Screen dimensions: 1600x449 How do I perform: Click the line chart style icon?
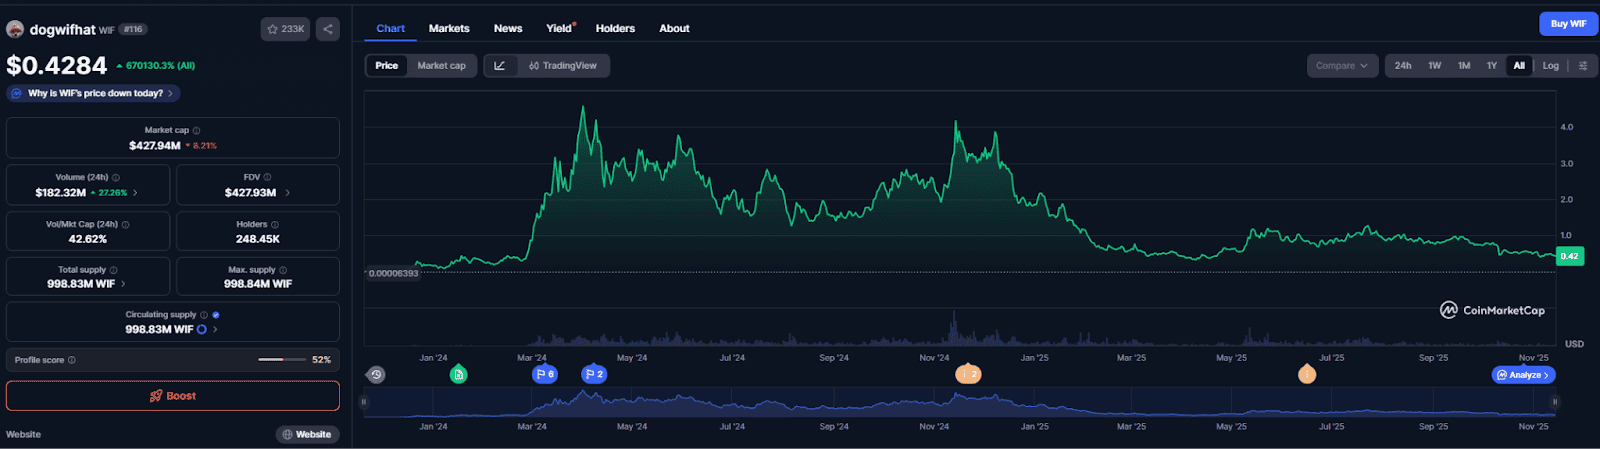500,66
